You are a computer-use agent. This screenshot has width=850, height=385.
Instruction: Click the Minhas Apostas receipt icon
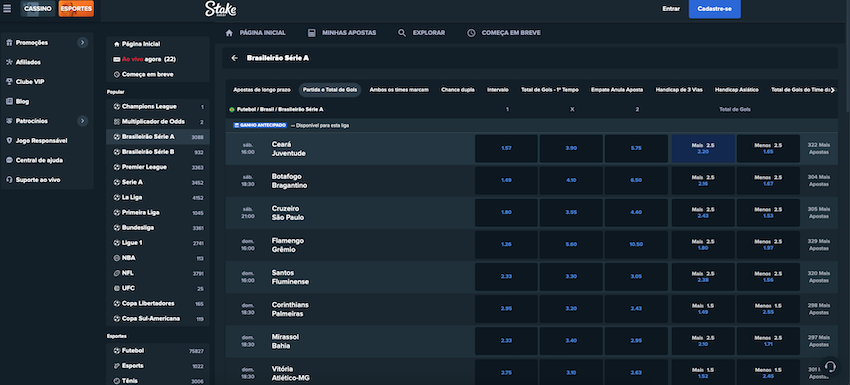click(x=311, y=33)
